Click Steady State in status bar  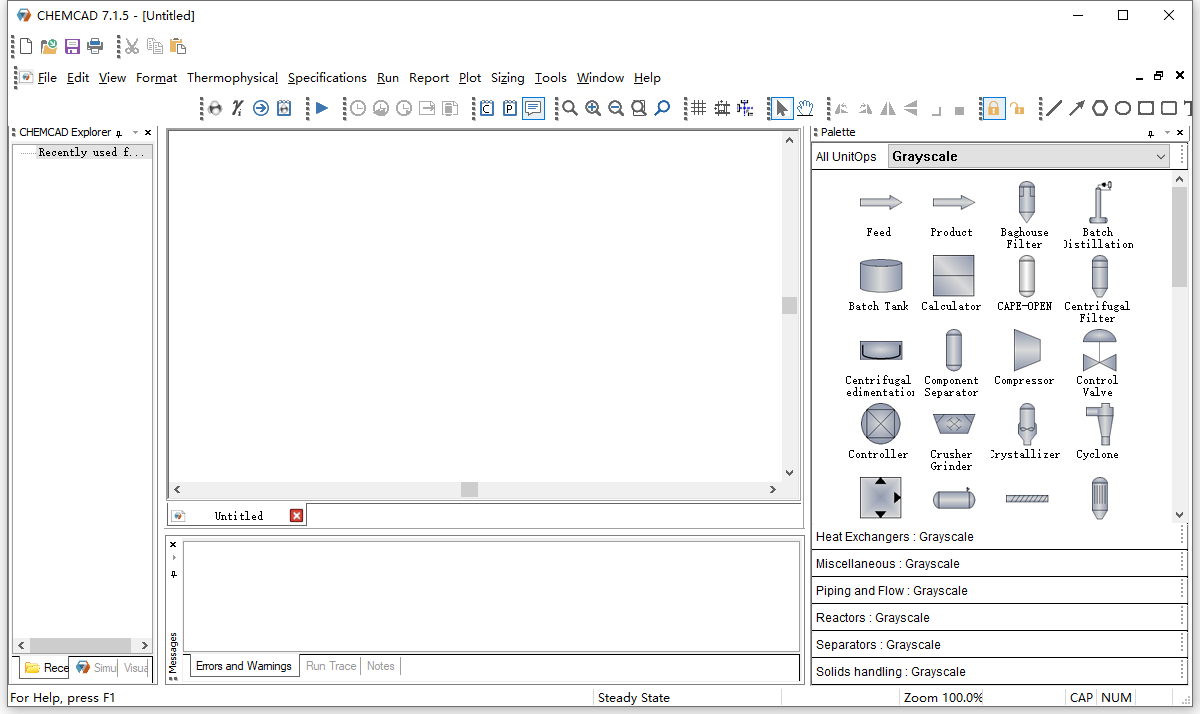click(634, 698)
